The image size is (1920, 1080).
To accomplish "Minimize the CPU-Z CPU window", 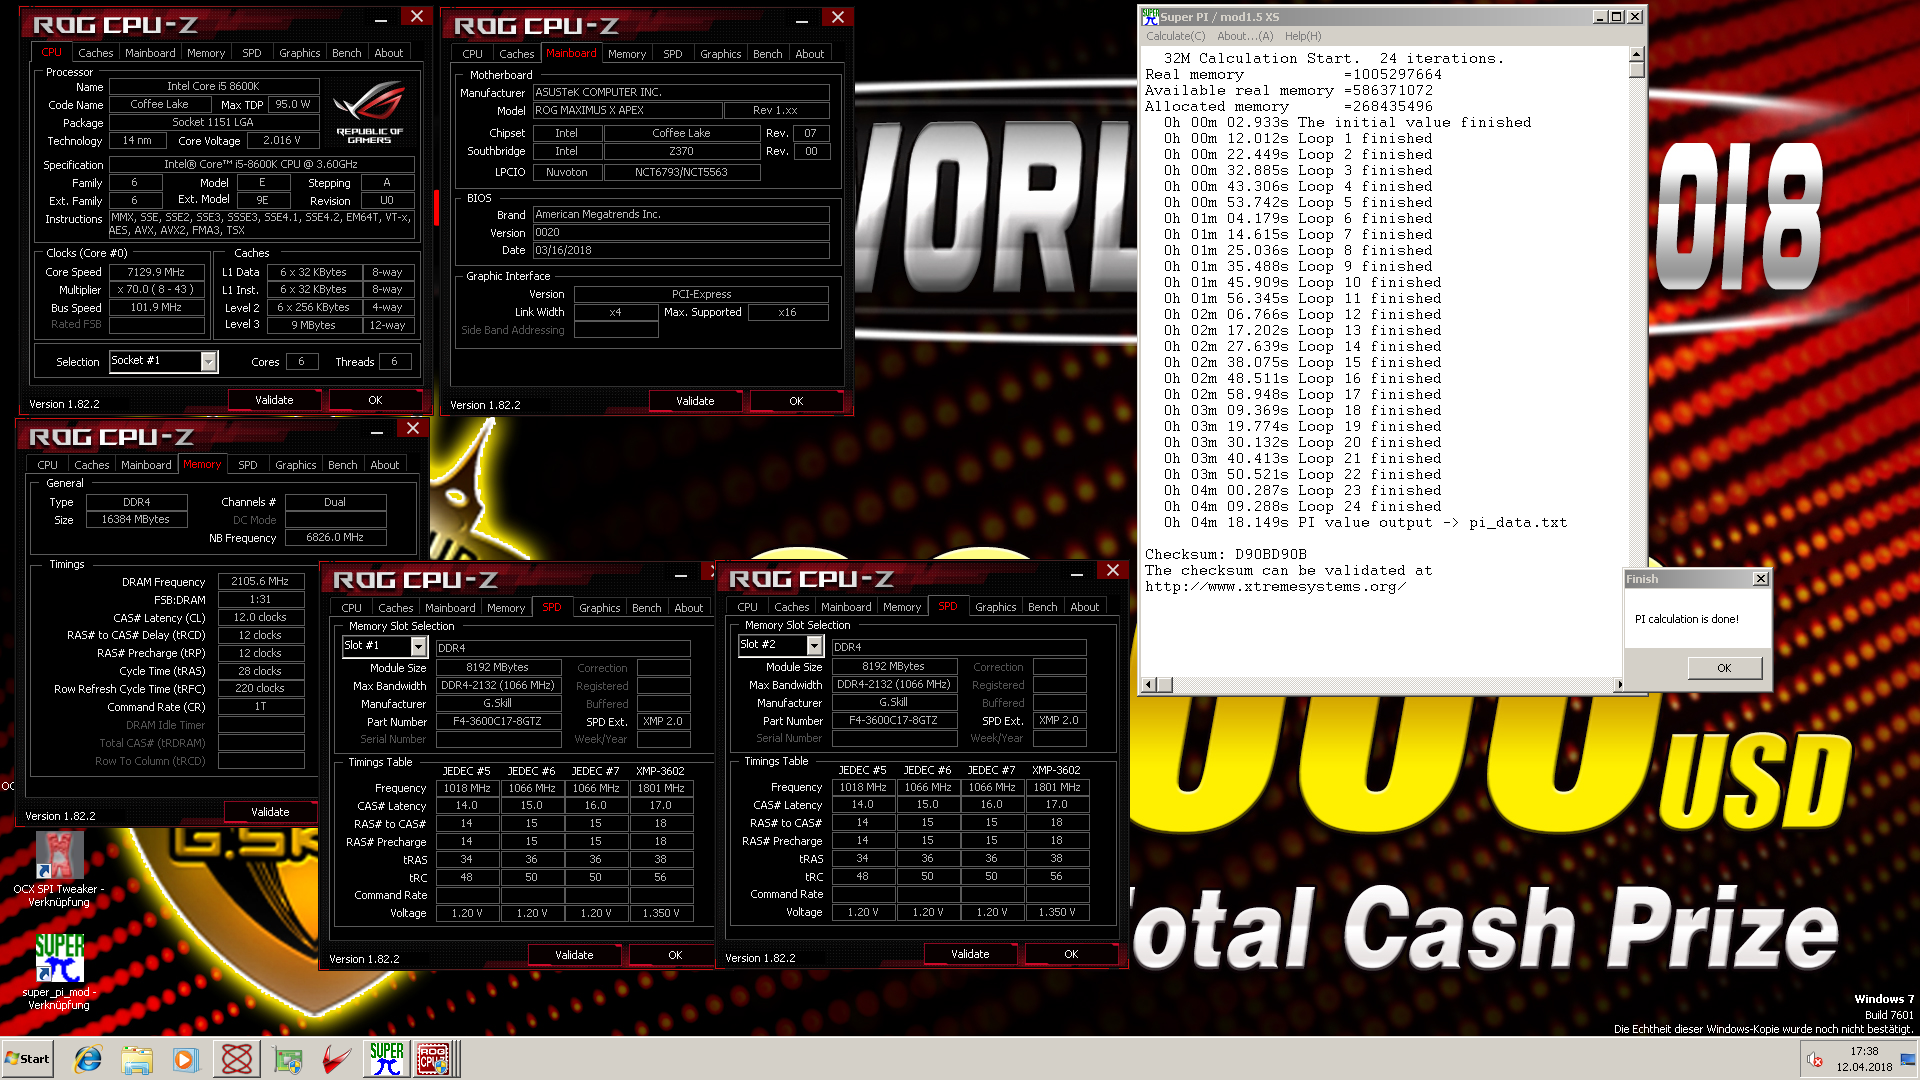I will click(x=381, y=19).
